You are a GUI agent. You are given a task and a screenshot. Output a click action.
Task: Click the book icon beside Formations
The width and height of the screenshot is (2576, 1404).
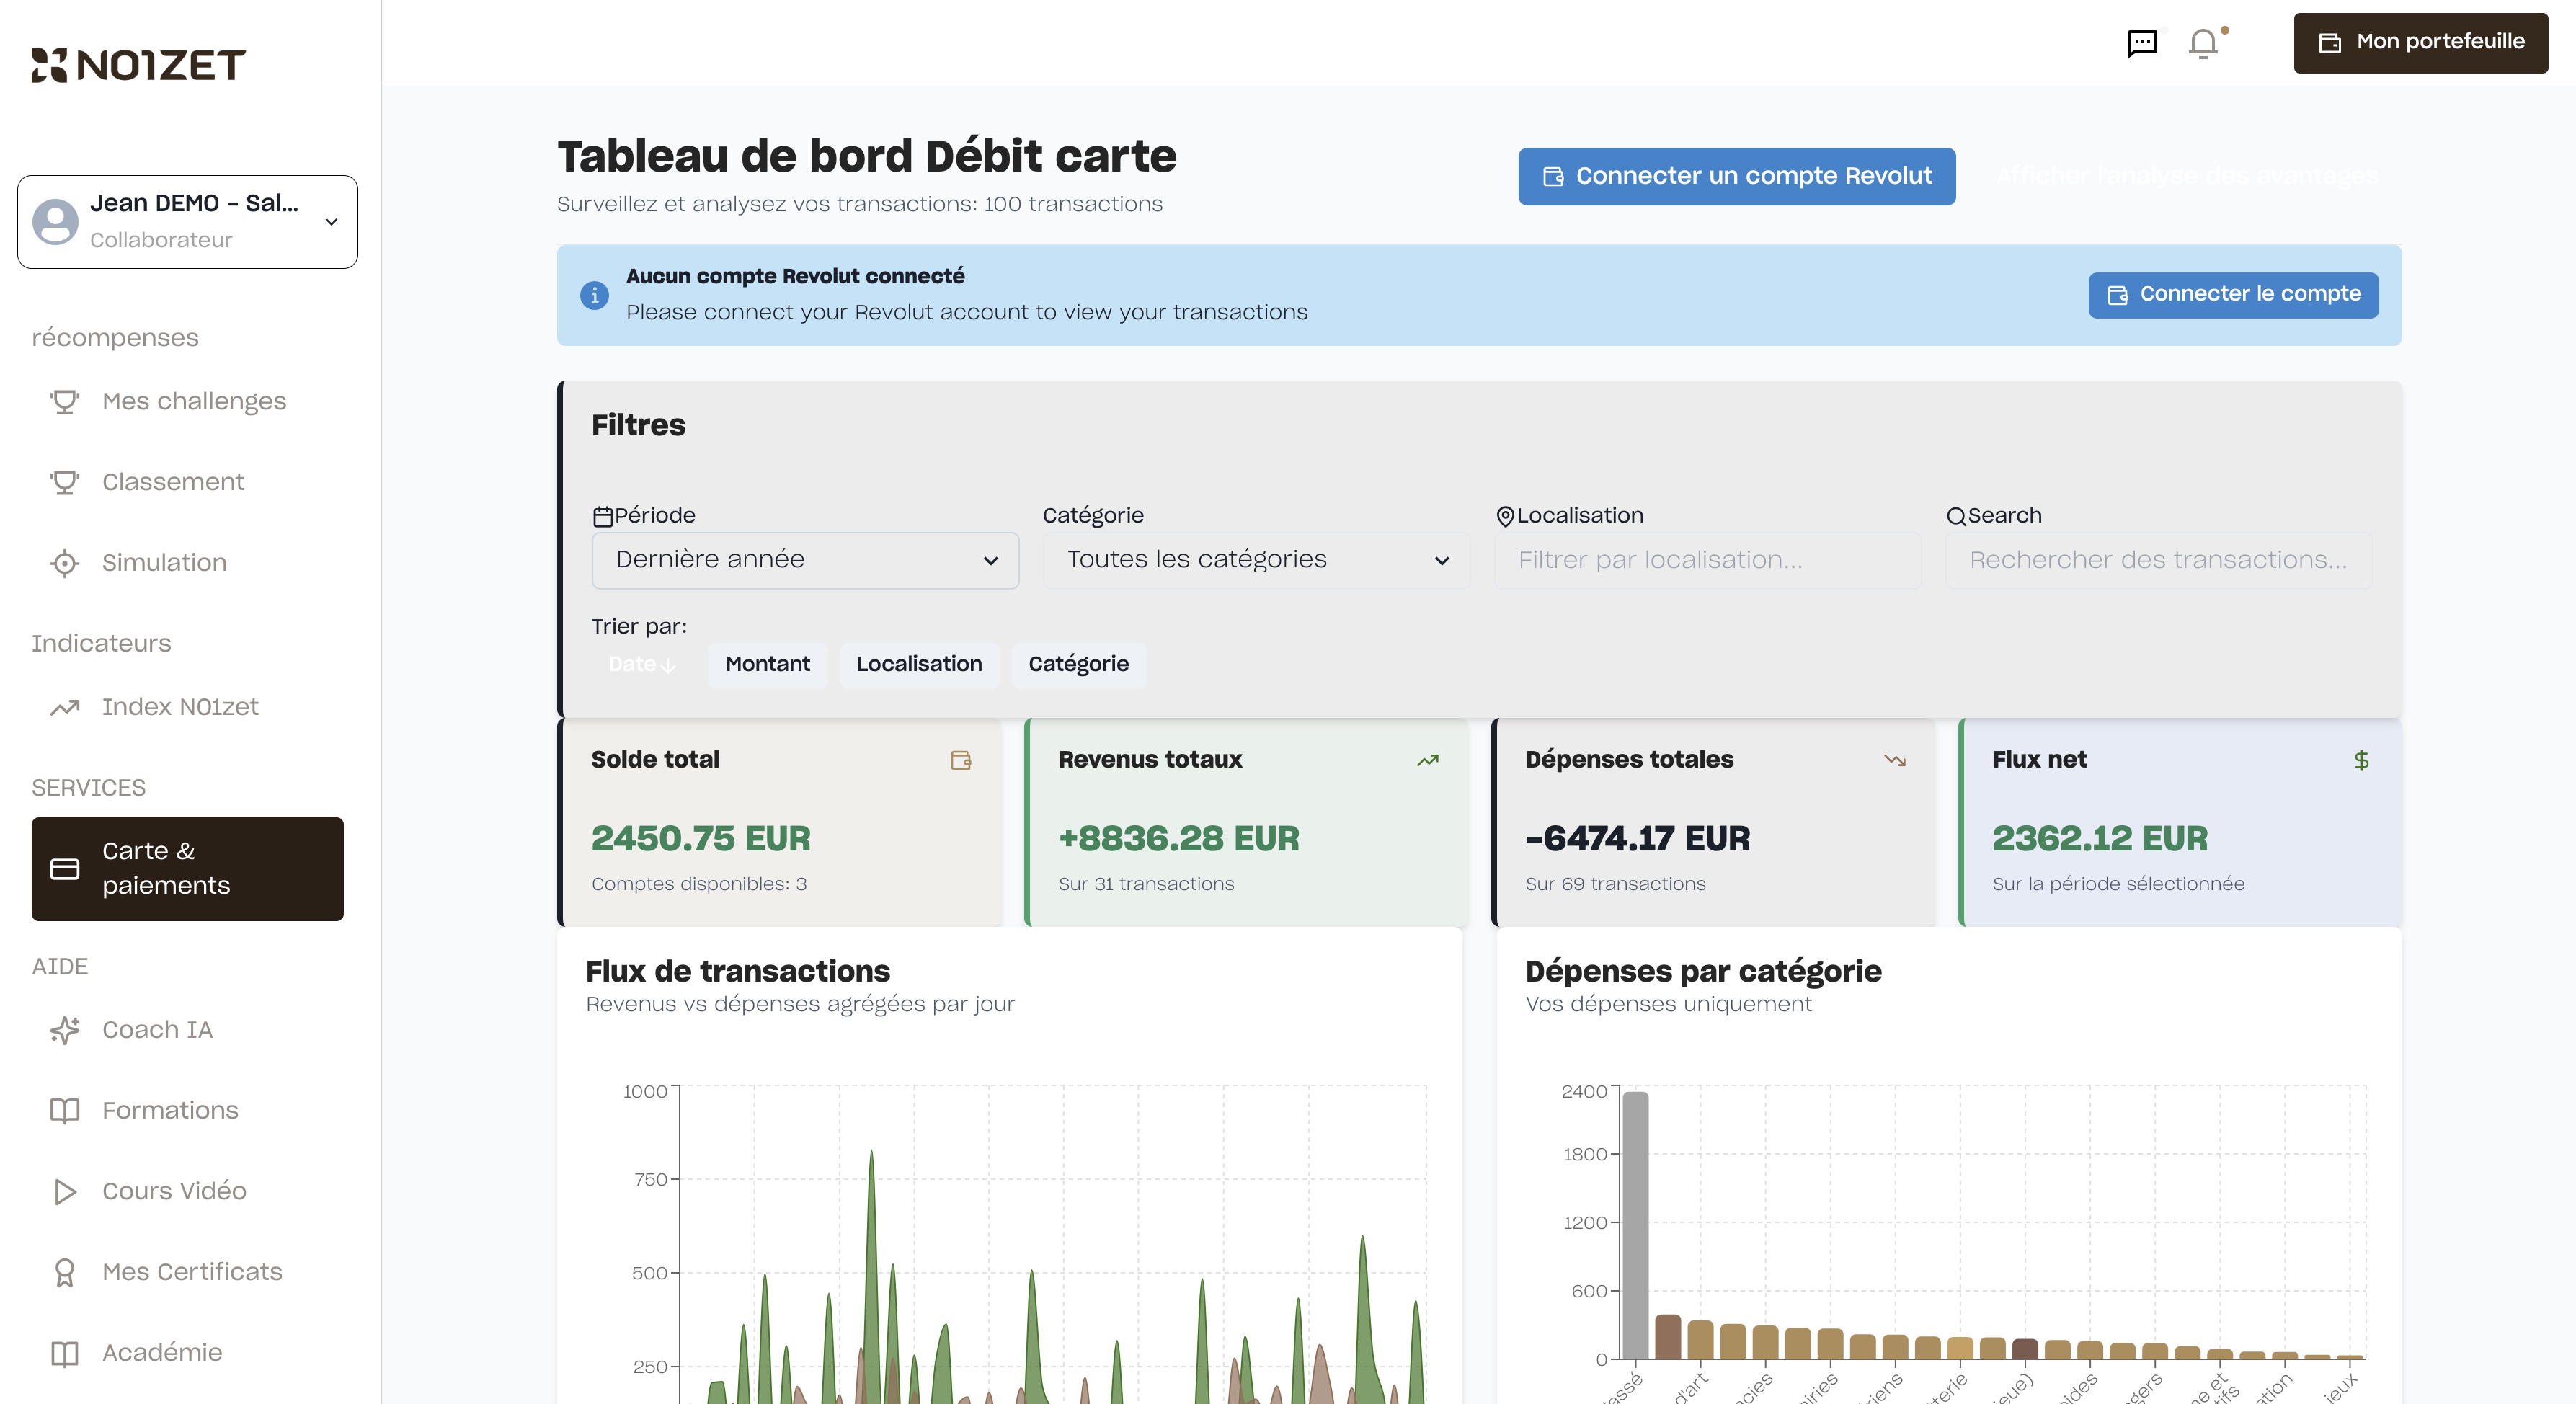pyautogui.click(x=65, y=1111)
